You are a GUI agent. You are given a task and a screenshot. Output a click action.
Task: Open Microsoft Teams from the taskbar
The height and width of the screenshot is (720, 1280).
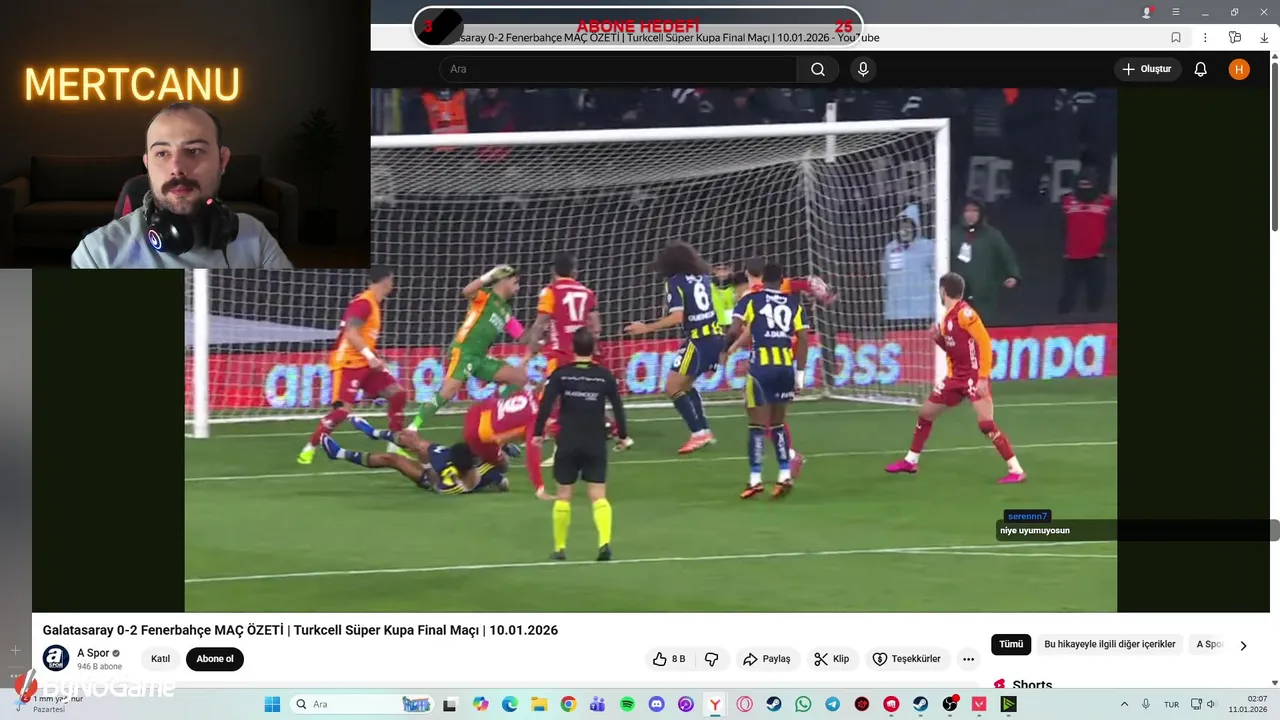coord(598,704)
